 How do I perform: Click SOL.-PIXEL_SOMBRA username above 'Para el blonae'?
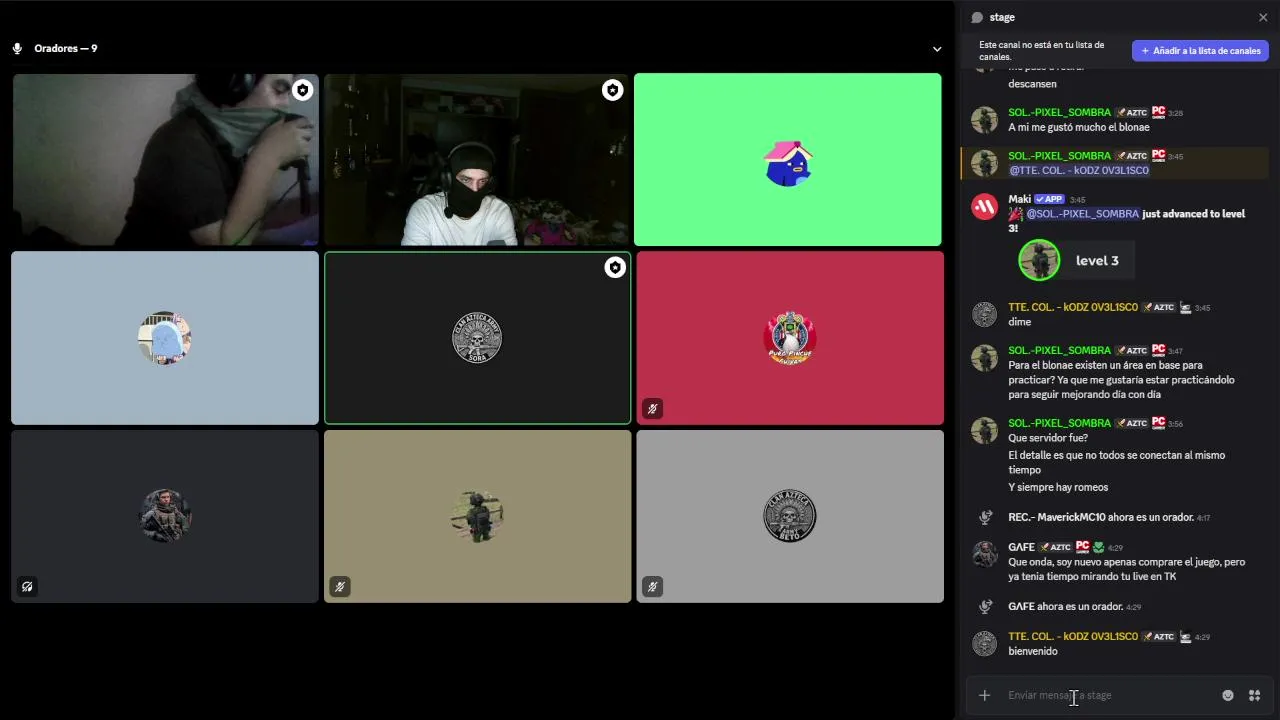pyautogui.click(x=1059, y=350)
